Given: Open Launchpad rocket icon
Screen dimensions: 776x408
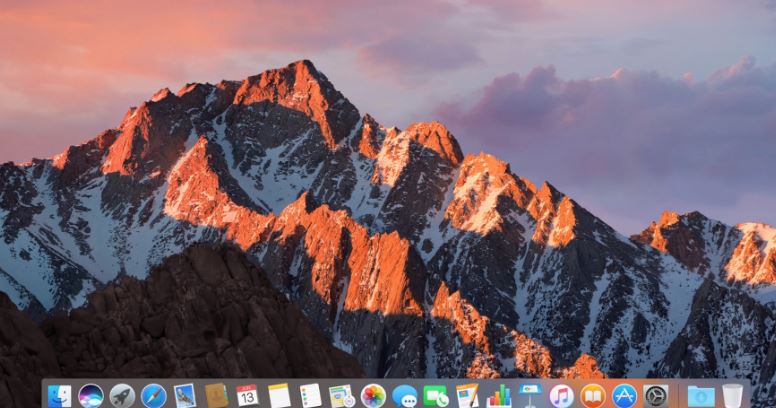Looking at the screenshot, I should pyautogui.click(x=122, y=396).
